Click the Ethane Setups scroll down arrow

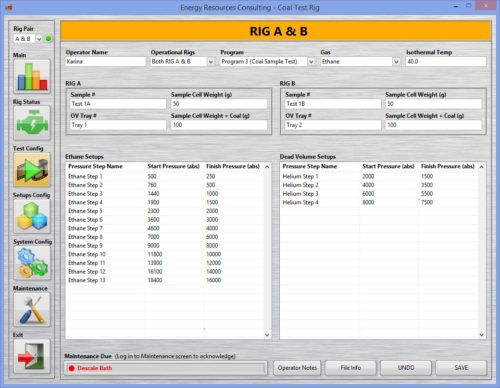[267, 335]
